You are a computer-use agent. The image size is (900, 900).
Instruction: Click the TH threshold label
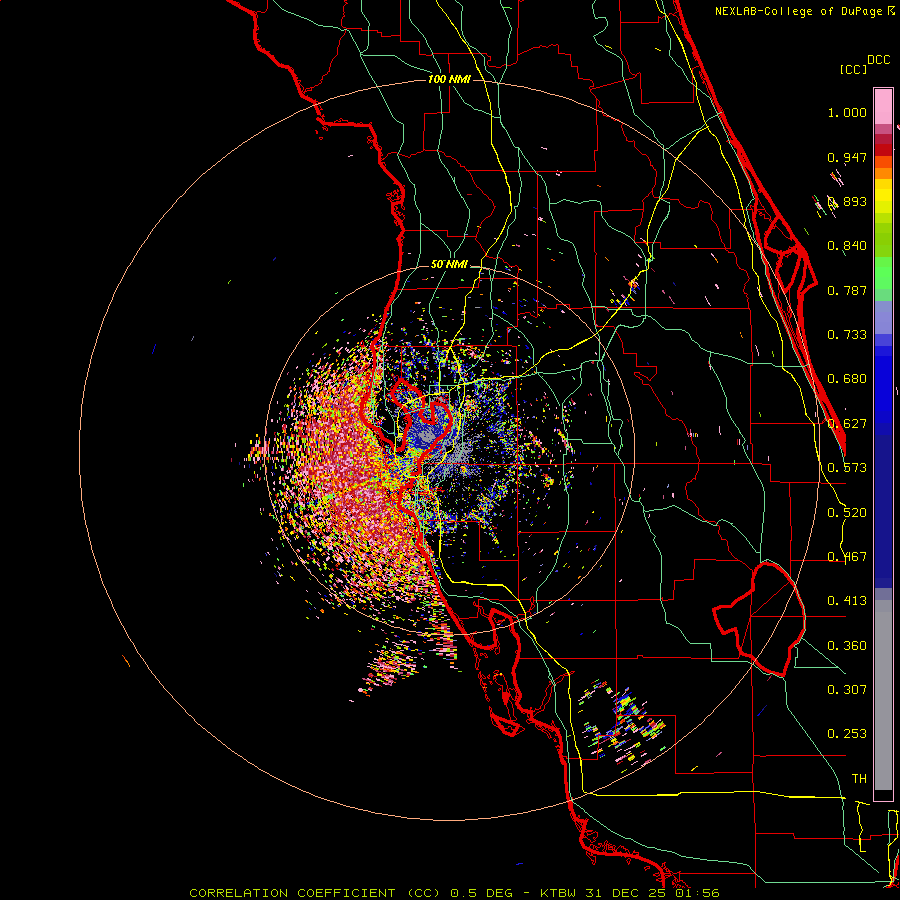859,779
